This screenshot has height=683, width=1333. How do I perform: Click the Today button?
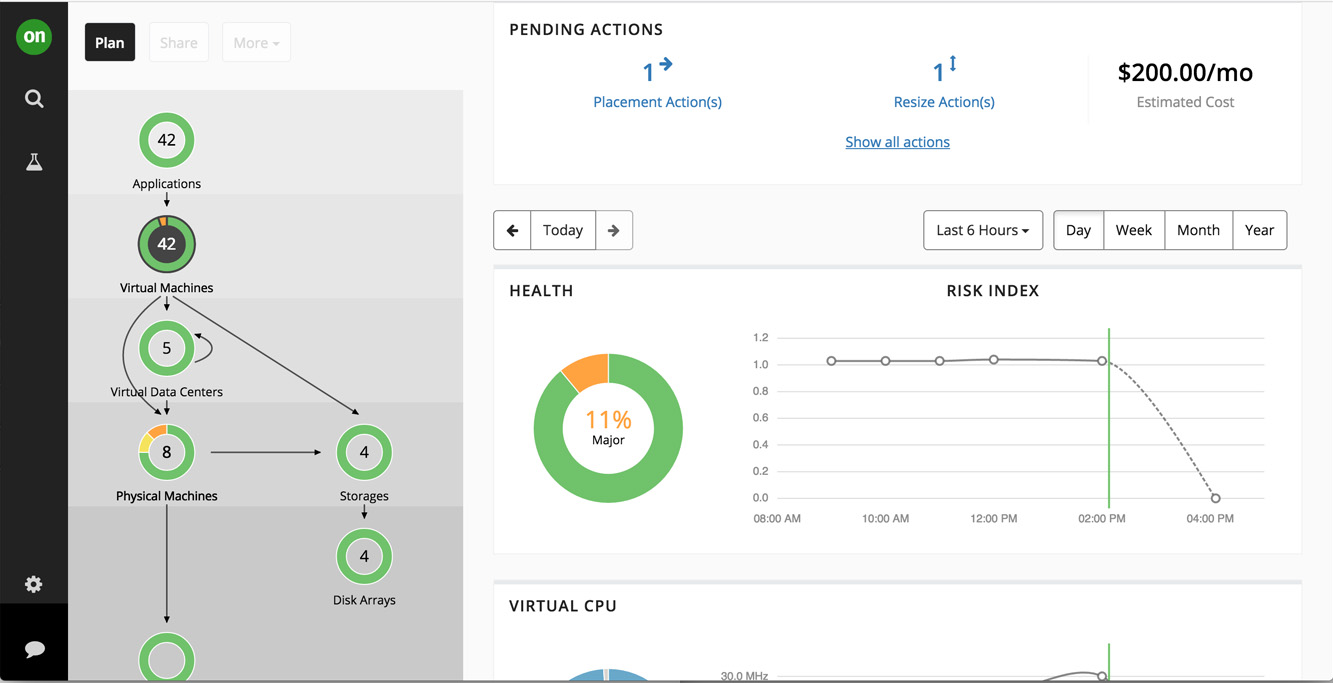563,230
